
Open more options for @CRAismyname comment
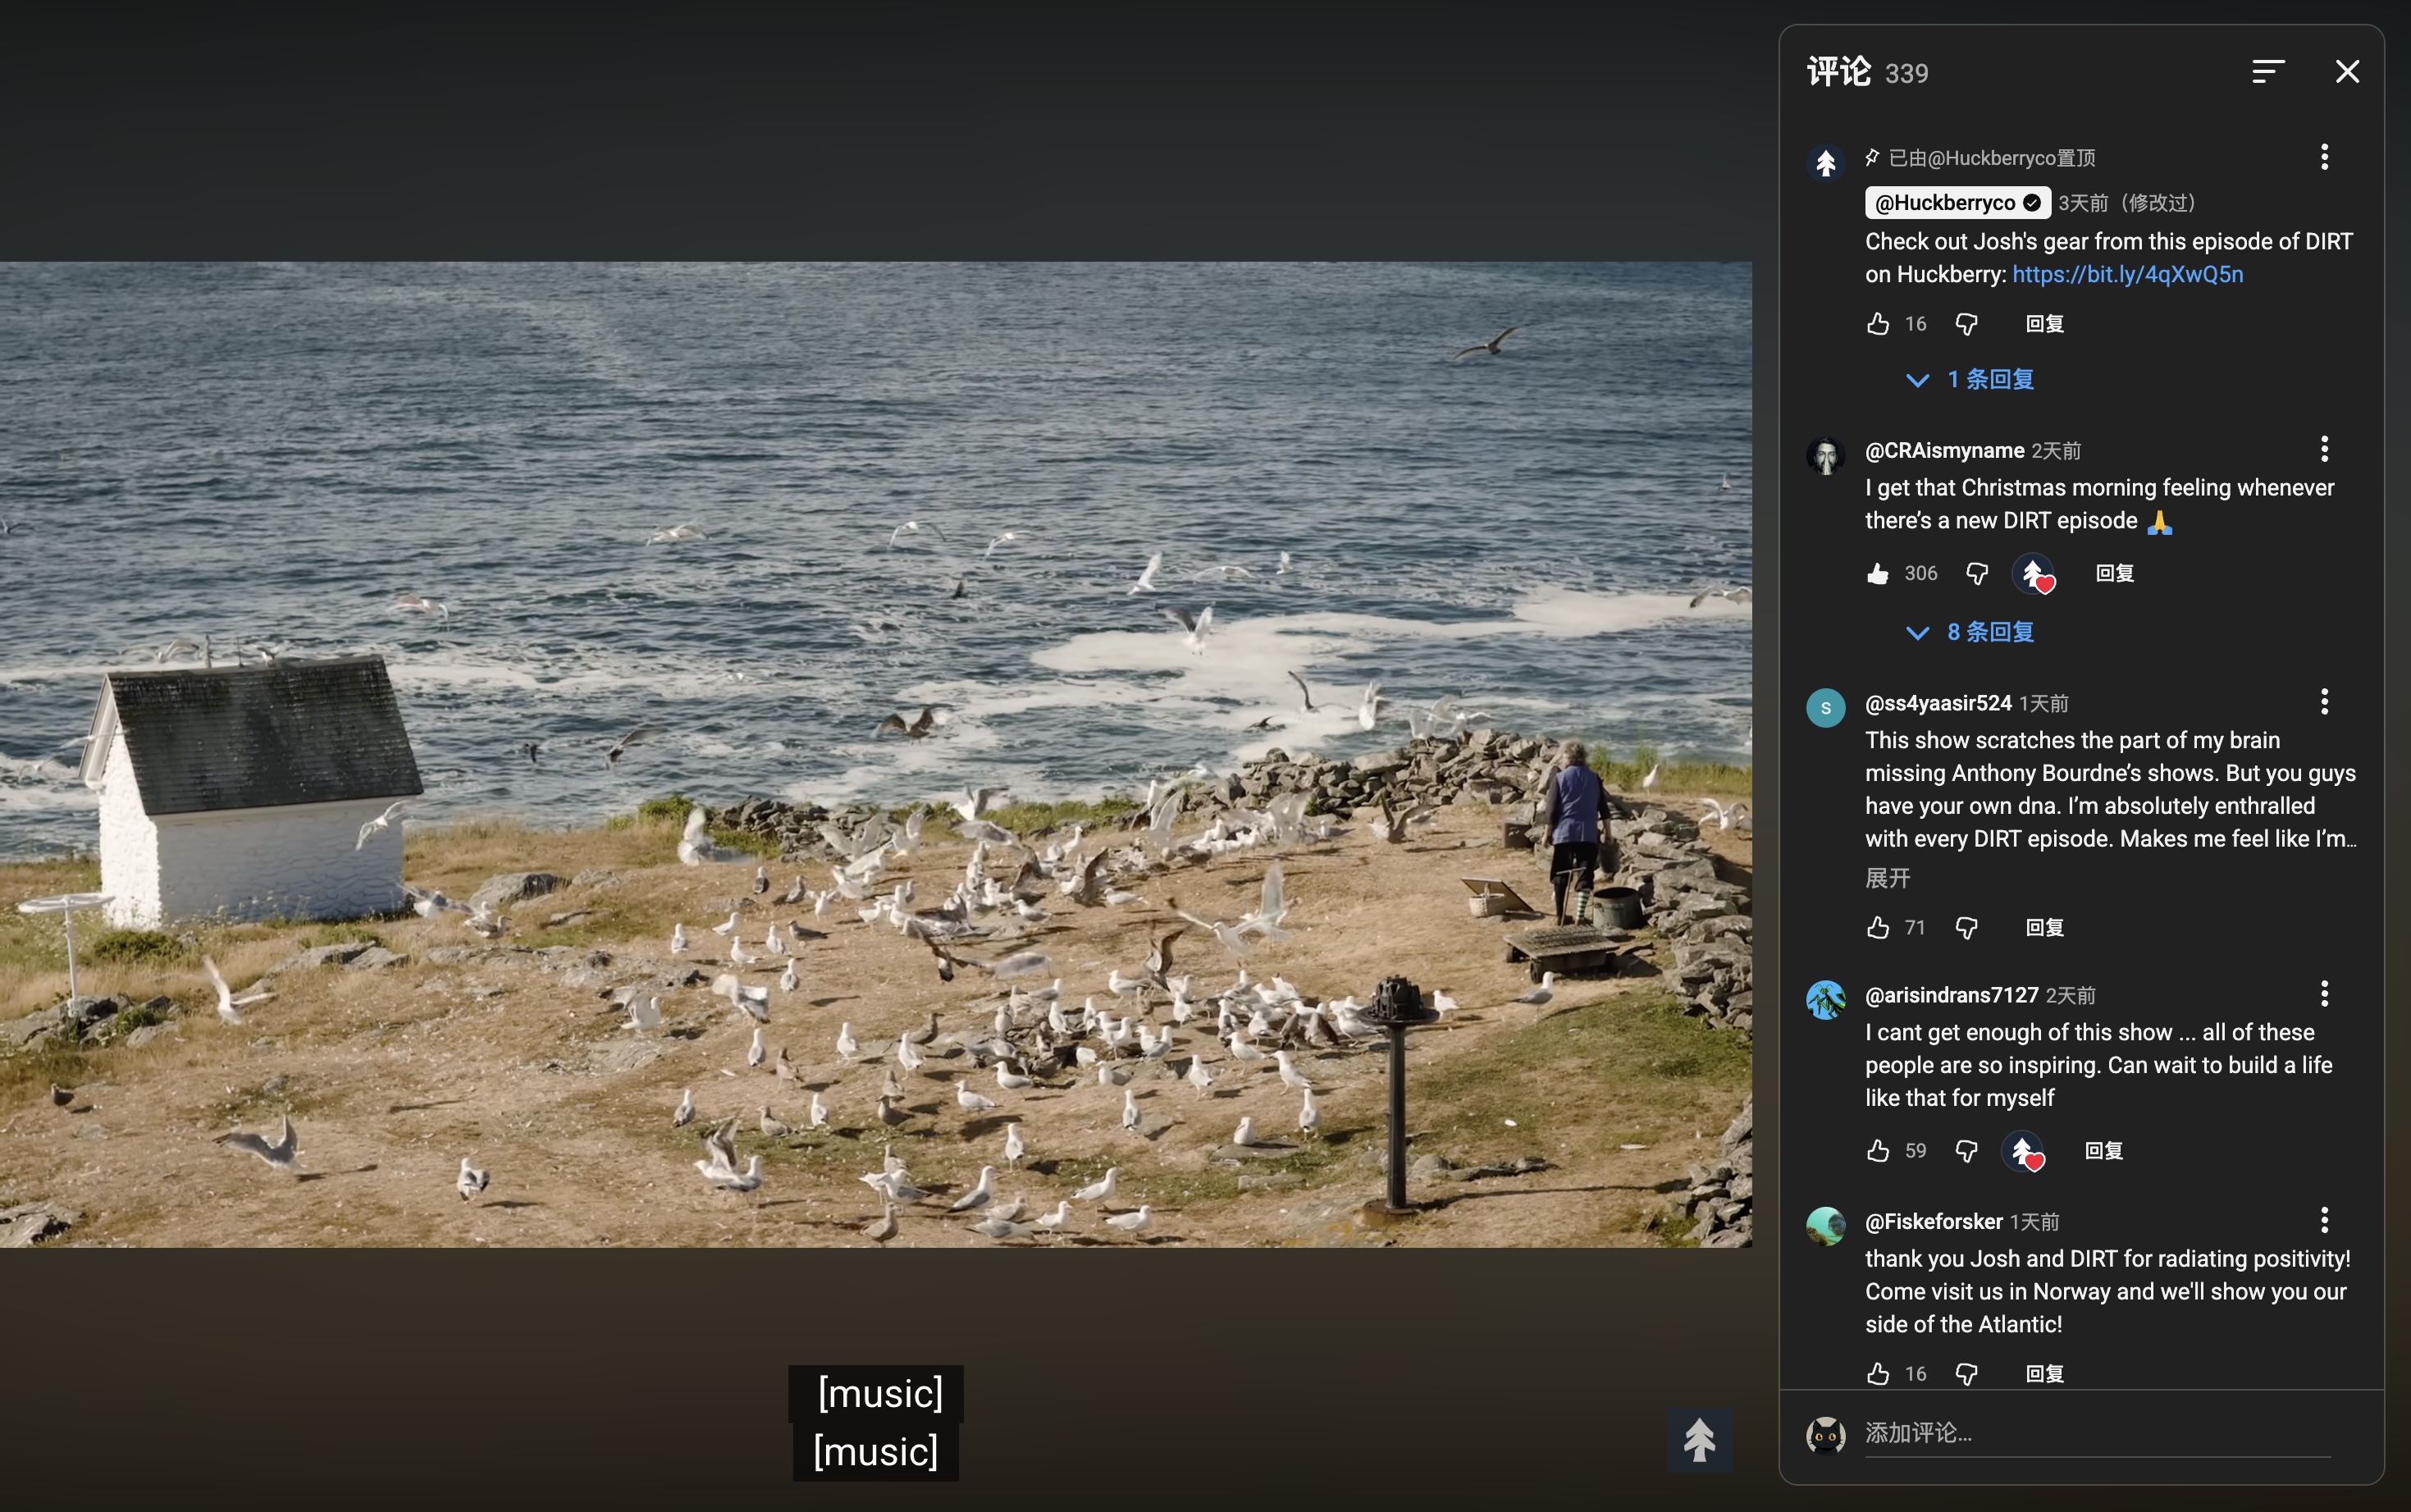click(2323, 449)
